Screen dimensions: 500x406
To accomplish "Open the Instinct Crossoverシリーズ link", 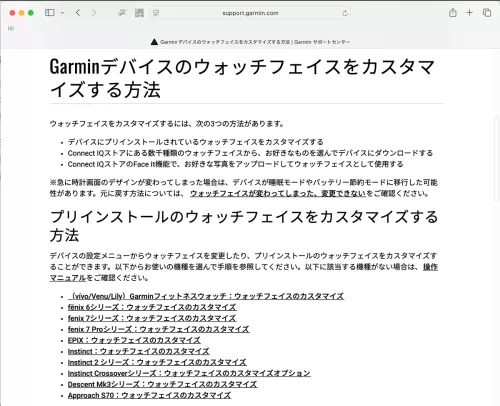I will tap(189, 373).
